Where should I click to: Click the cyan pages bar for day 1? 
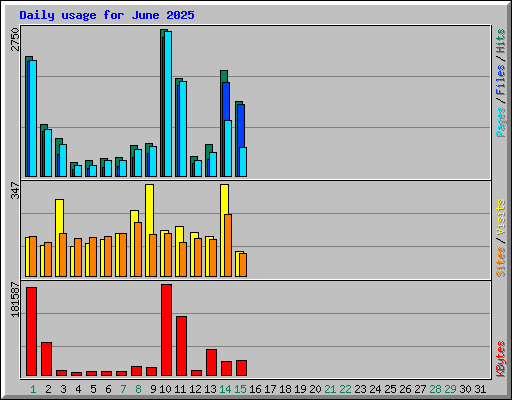click(33, 118)
